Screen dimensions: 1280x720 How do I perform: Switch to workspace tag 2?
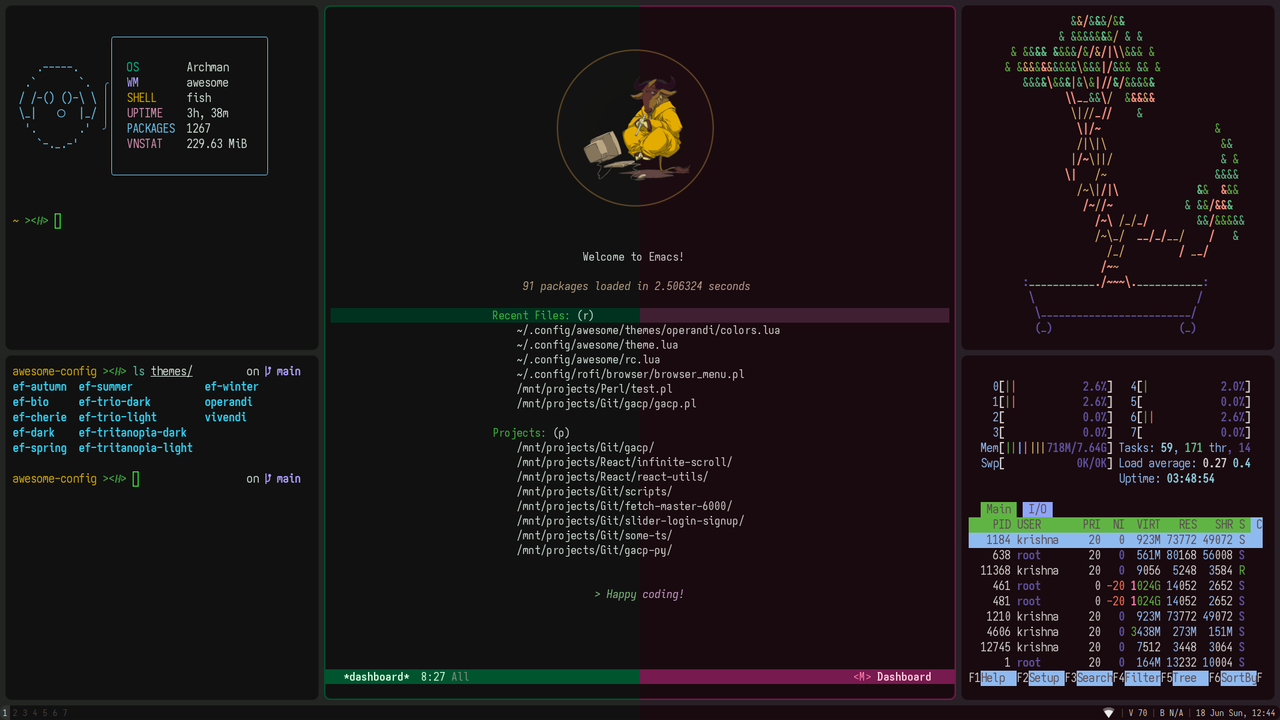coord(14,713)
